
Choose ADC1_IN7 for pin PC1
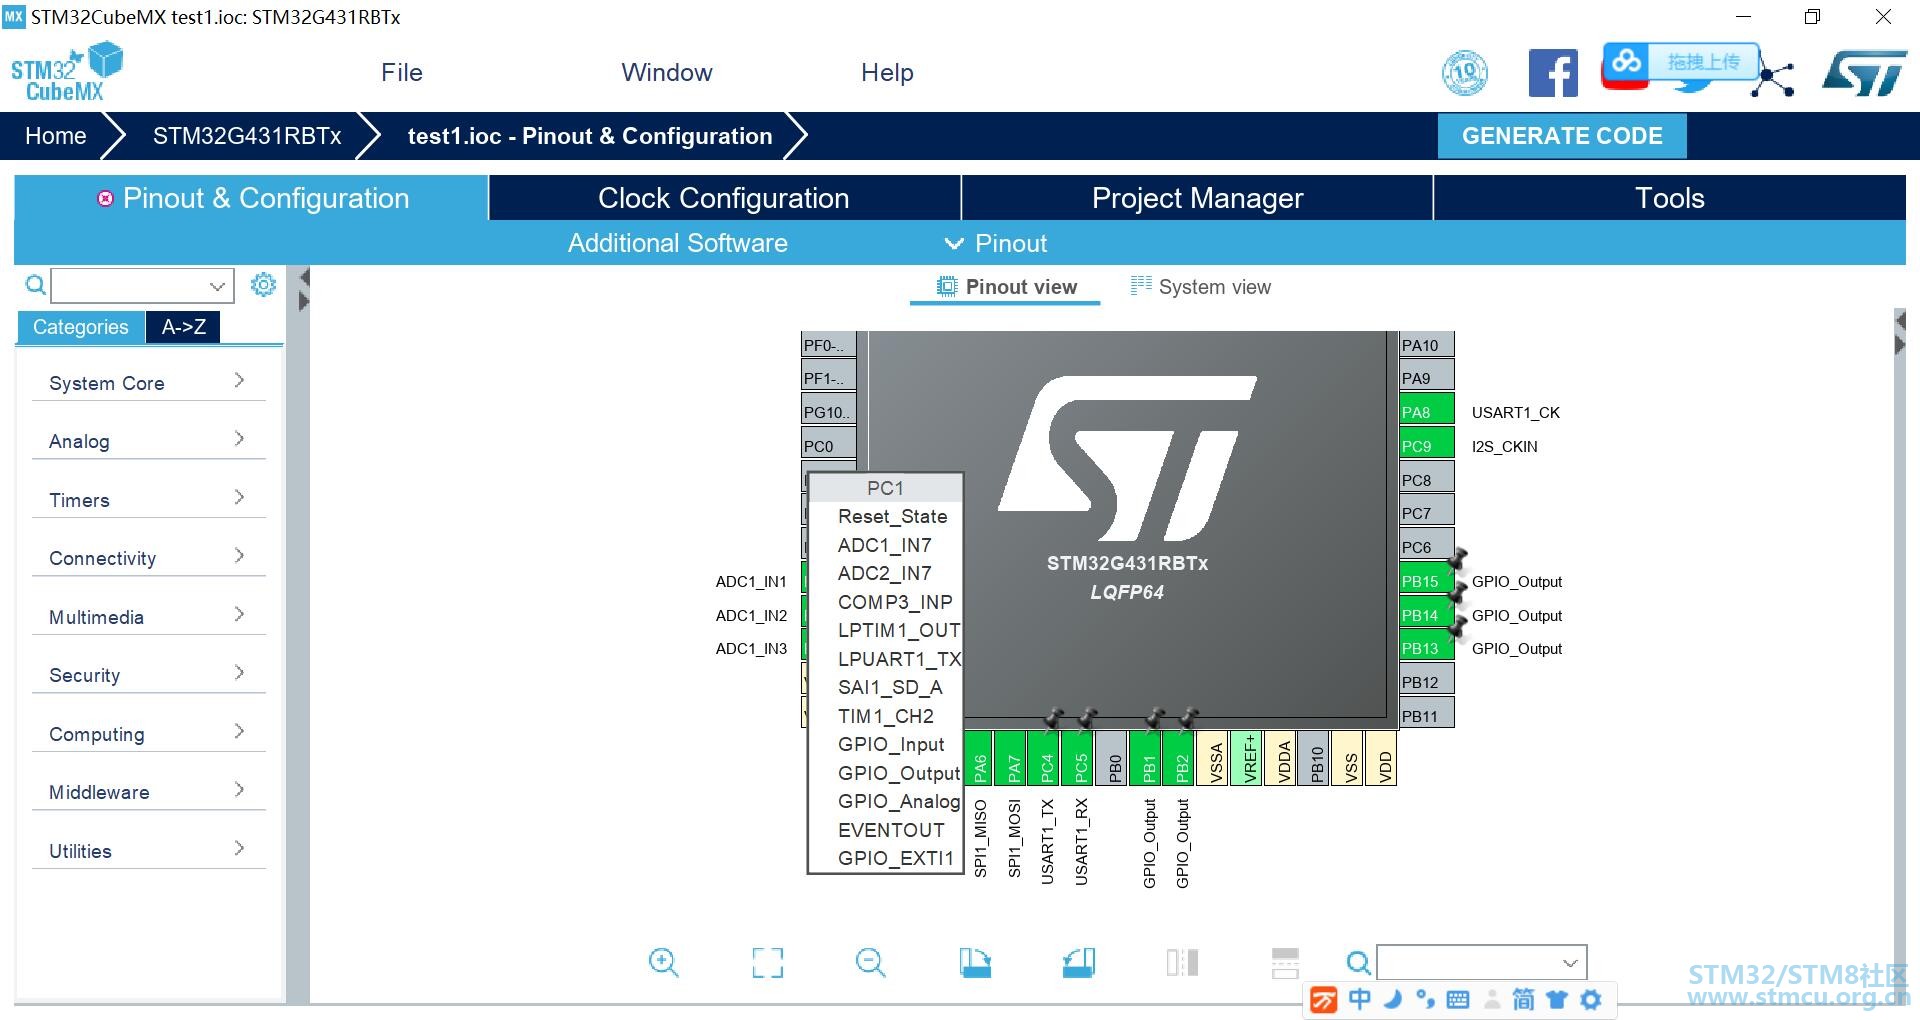(885, 545)
